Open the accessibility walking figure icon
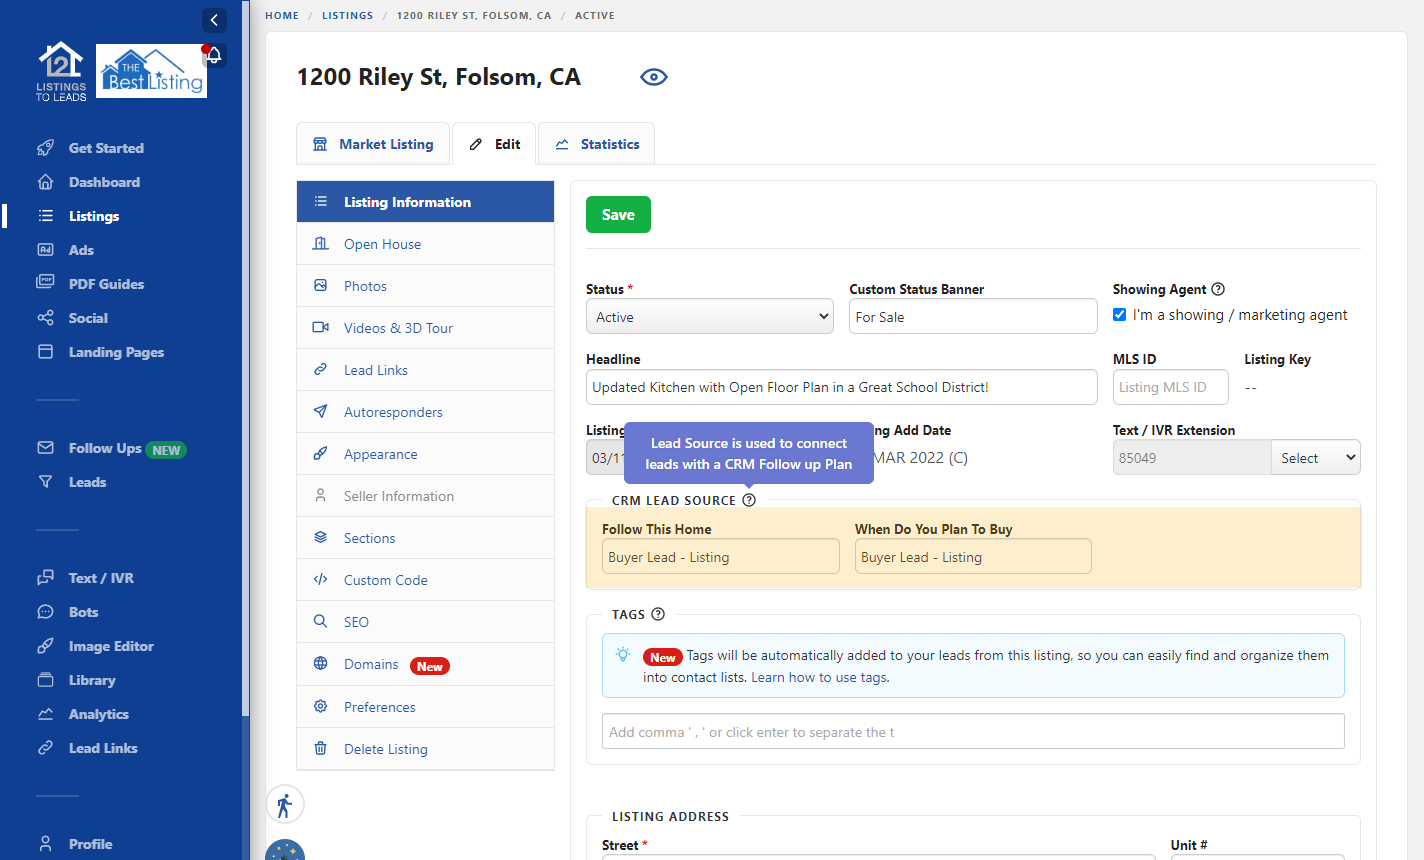Viewport: 1424px width, 860px height. click(x=285, y=805)
